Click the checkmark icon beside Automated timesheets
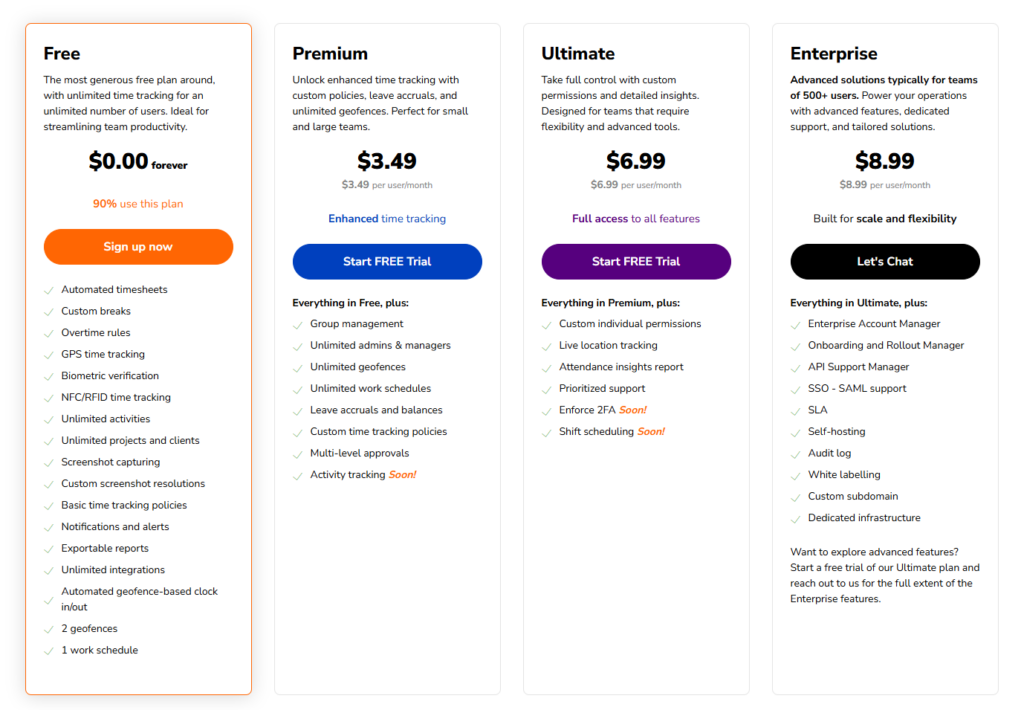Screen dimensions: 1024x710 pos(49,289)
